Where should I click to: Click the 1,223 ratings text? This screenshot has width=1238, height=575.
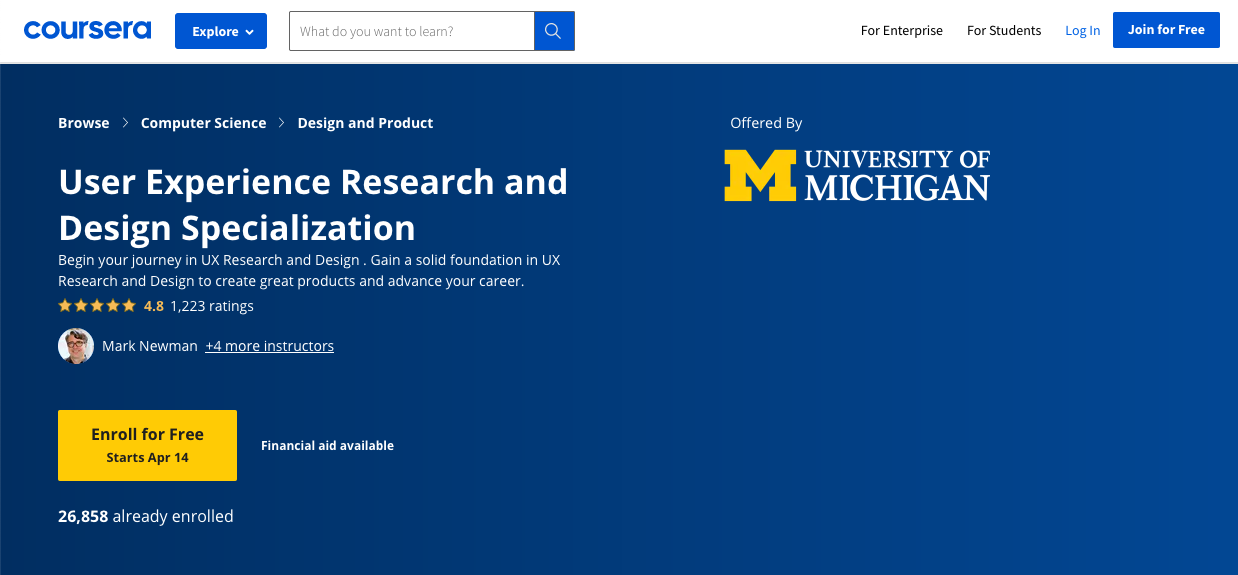(x=212, y=306)
